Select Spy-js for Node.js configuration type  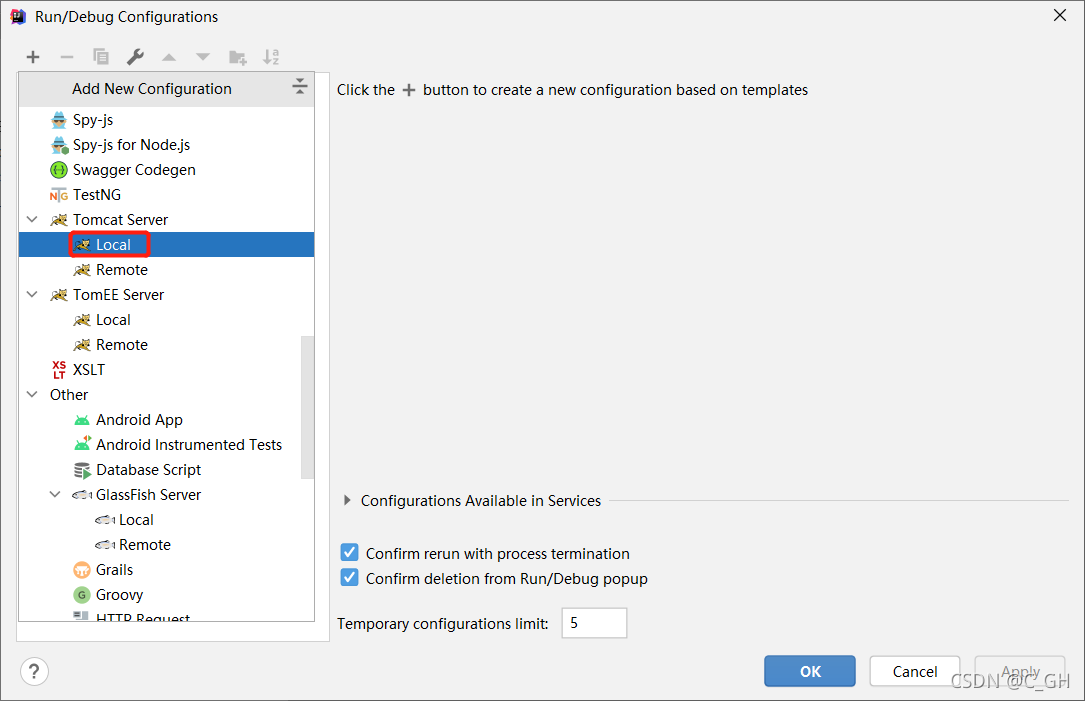click(x=166, y=145)
